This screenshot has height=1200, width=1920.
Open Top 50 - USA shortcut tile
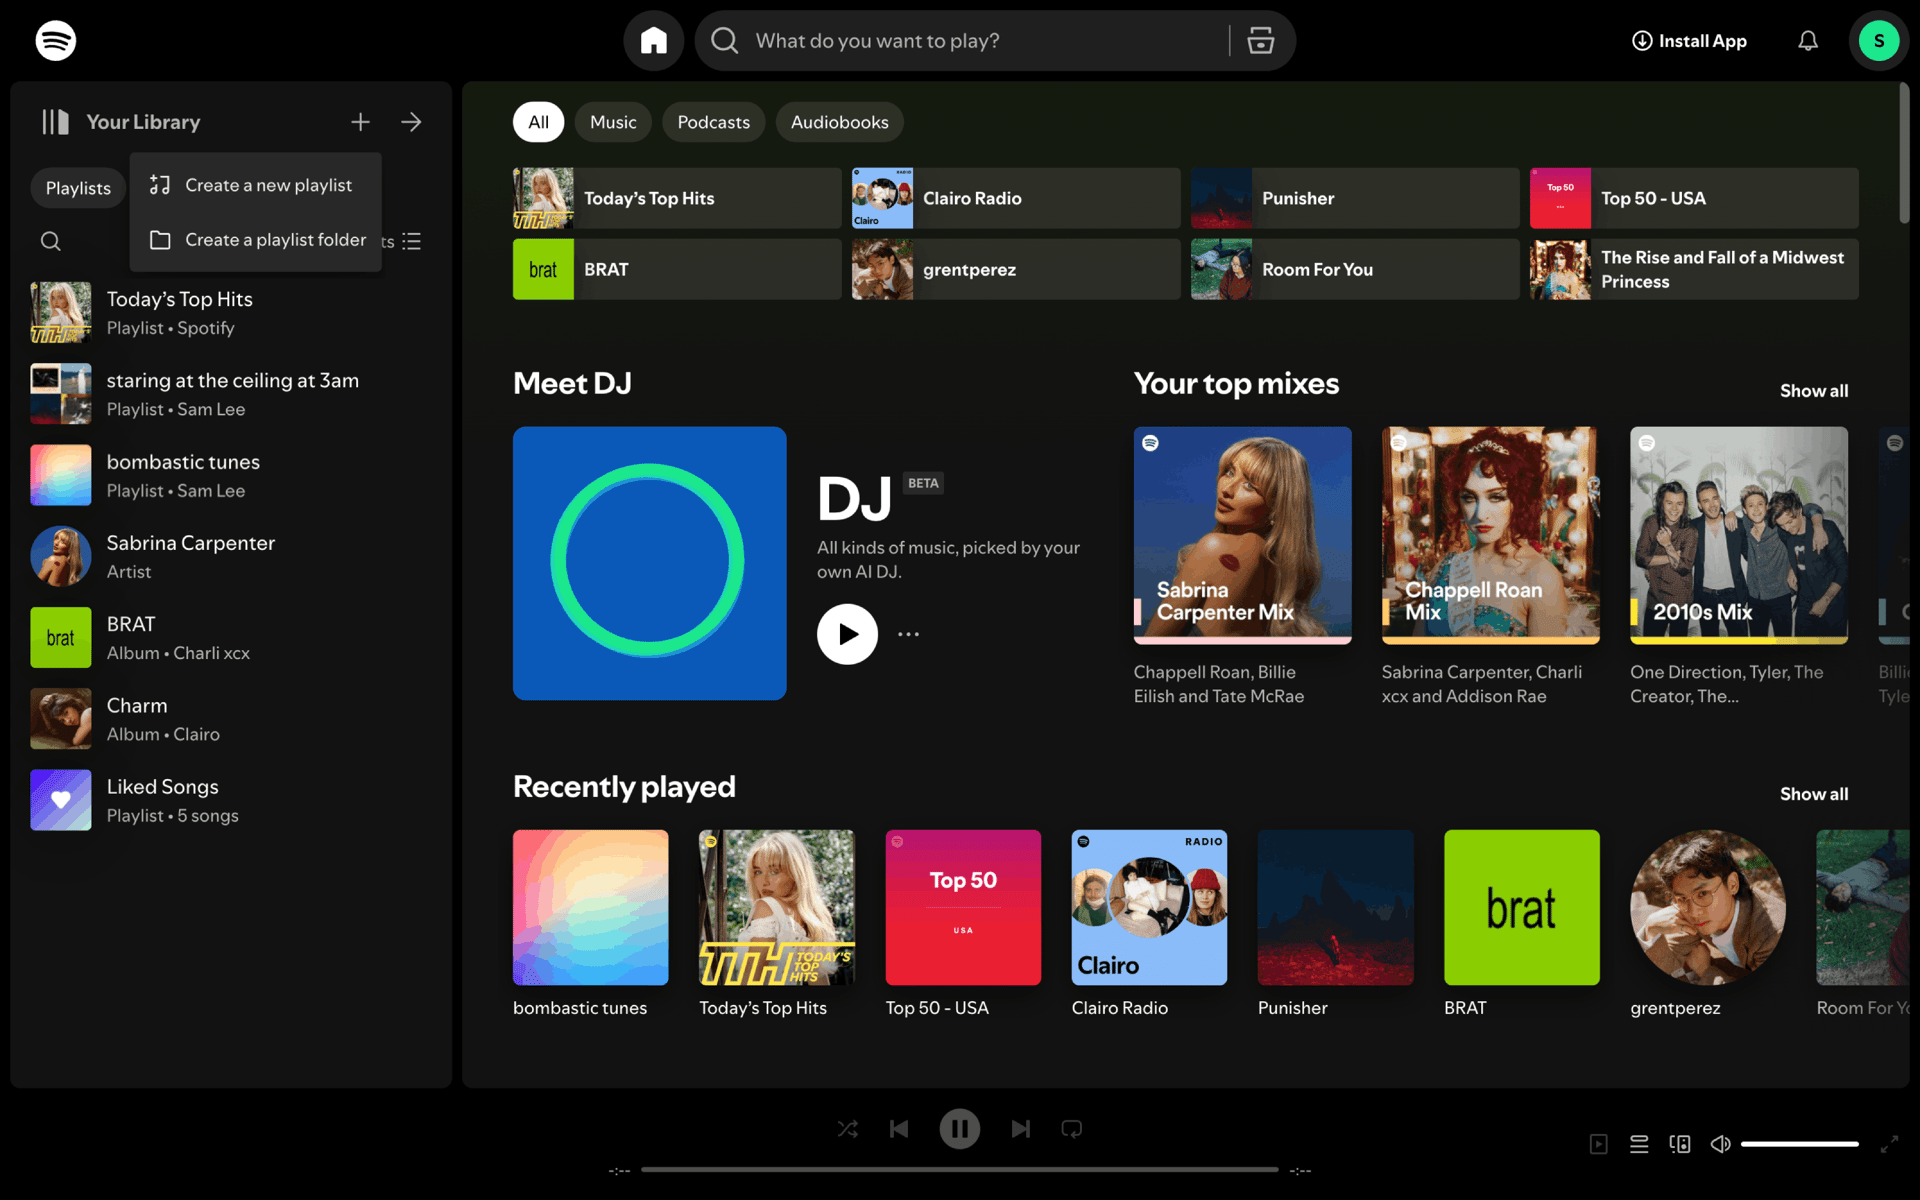1694,198
